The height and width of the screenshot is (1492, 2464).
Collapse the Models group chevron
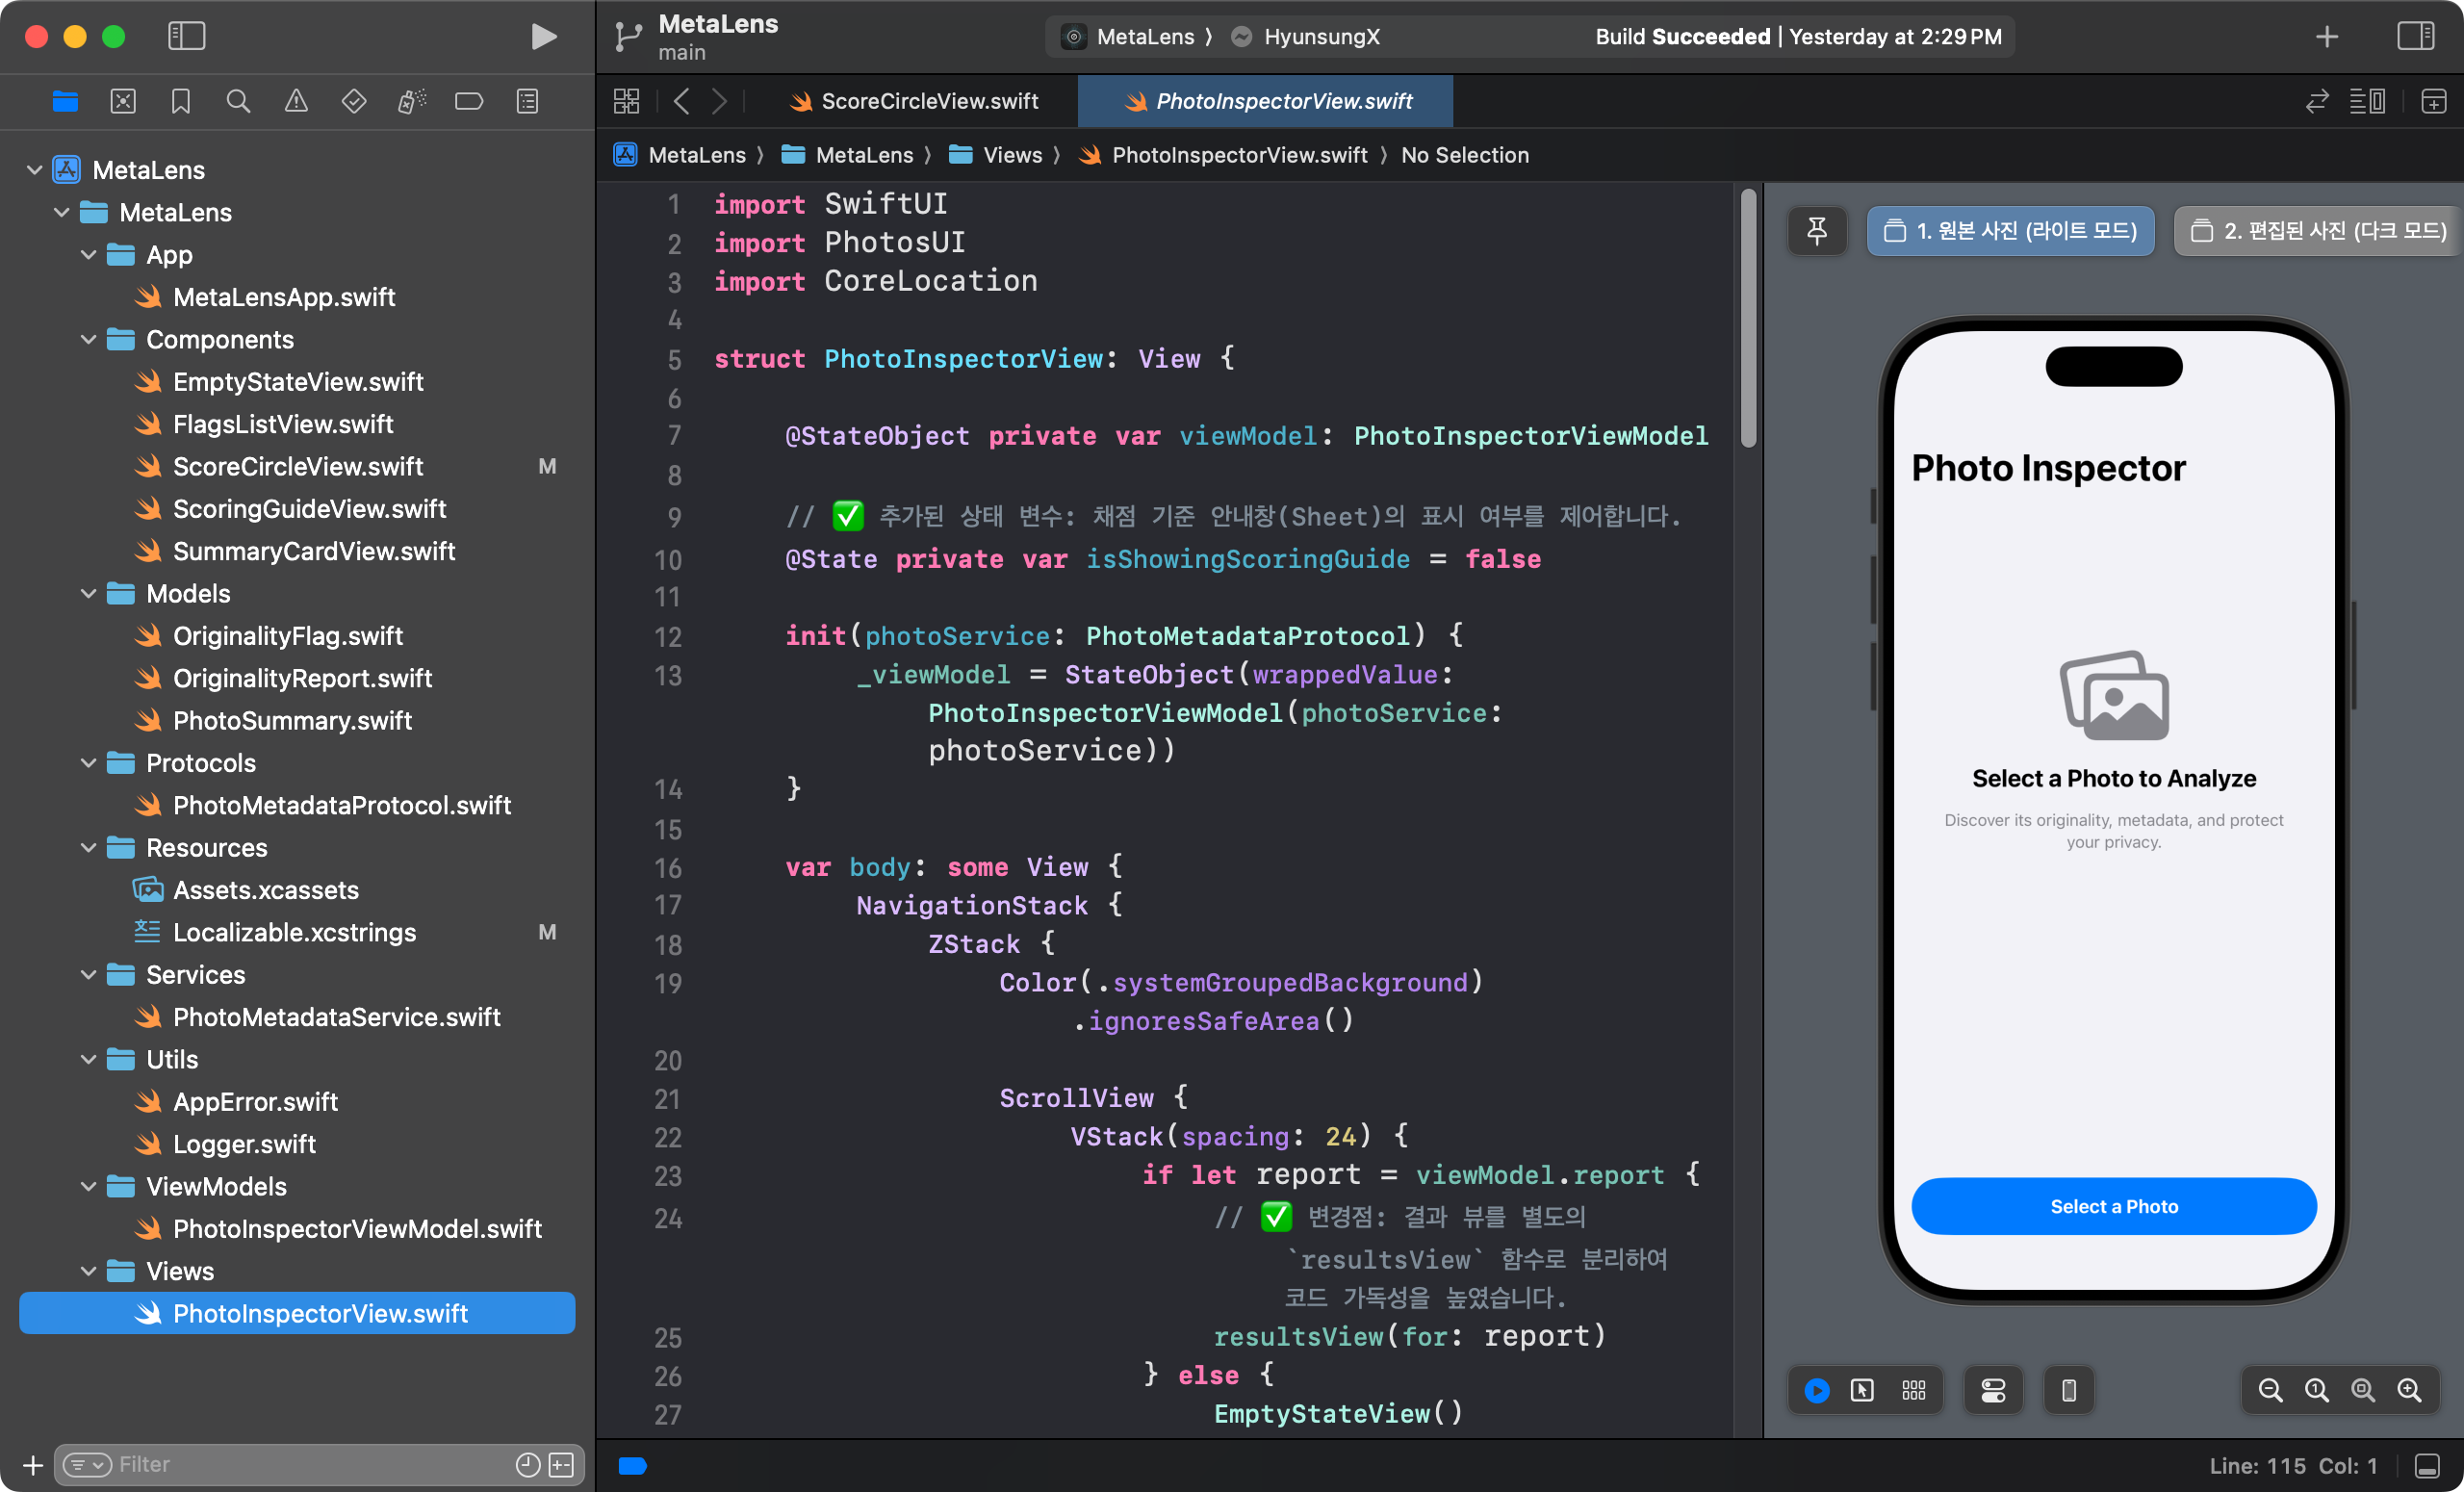coord(89,594)
